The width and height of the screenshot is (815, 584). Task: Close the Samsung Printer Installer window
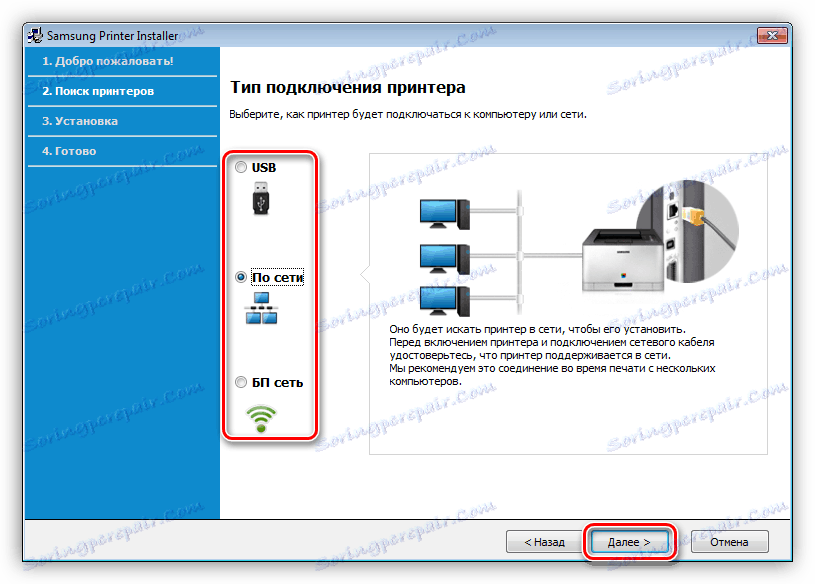[772, 35]
